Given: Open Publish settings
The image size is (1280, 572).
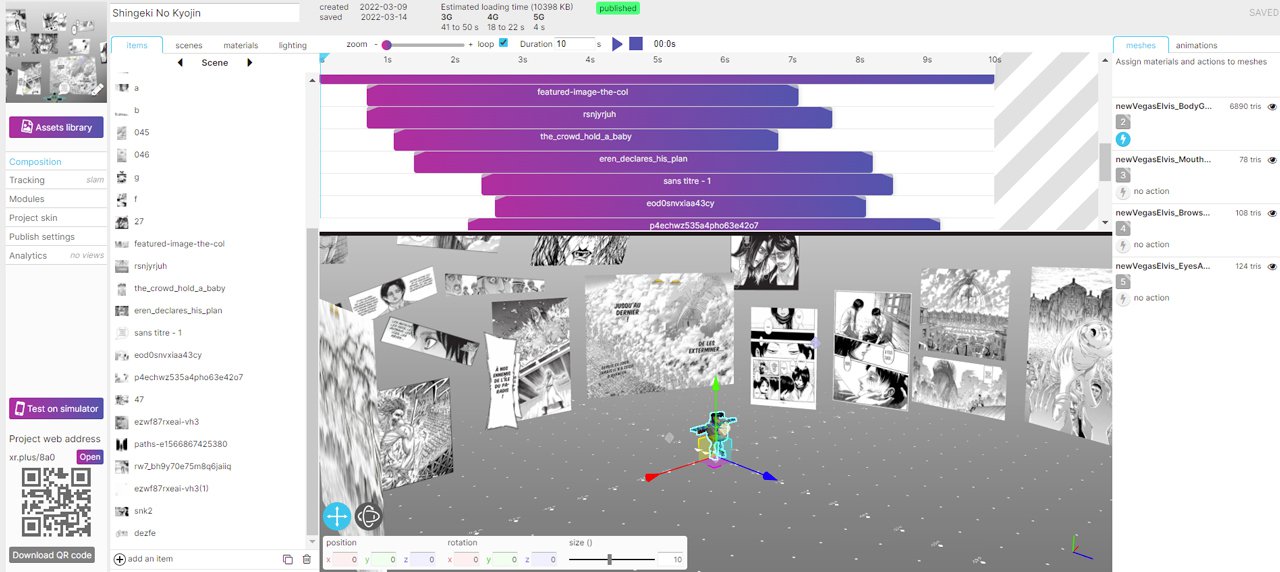Looking at the screenshot, I should pyautogui.click(x=56, y=237).
